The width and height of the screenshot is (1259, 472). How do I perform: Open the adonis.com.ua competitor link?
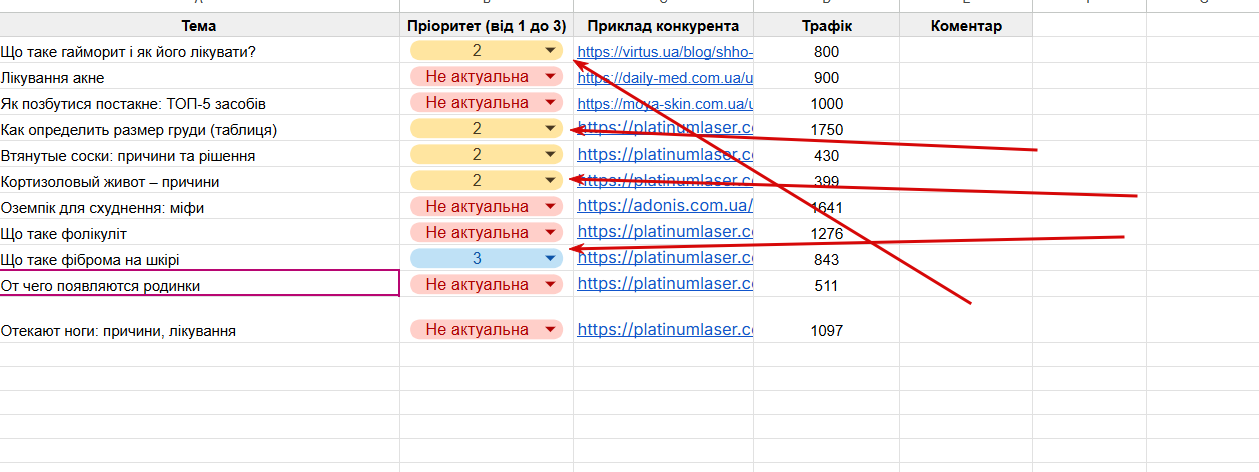665,206
